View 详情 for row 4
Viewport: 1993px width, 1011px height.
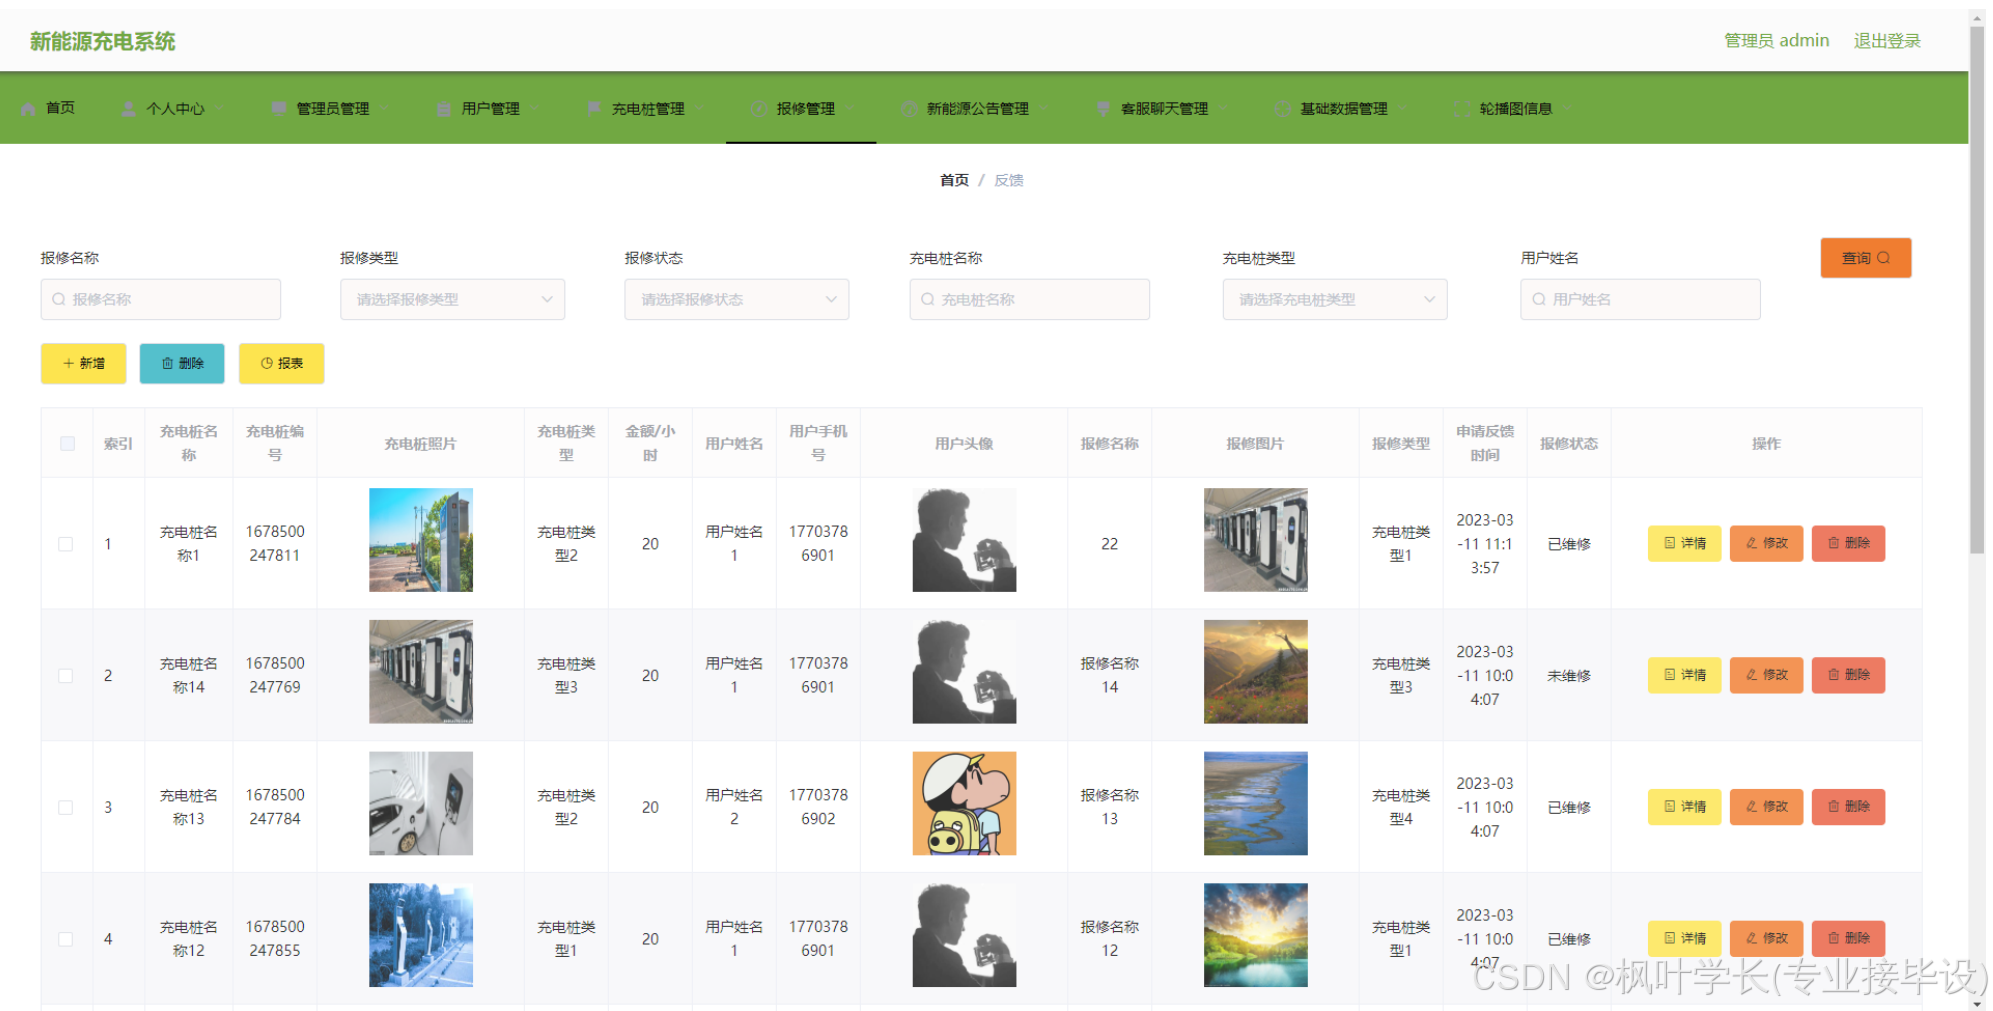(x=1684, y=938)
